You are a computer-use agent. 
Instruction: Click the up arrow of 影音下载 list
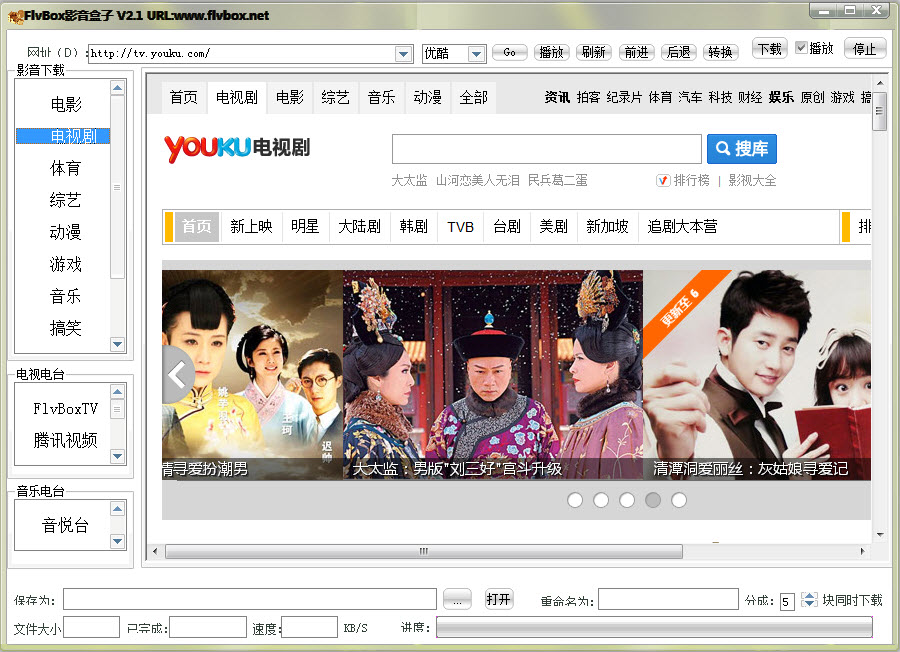click(118, 88)
